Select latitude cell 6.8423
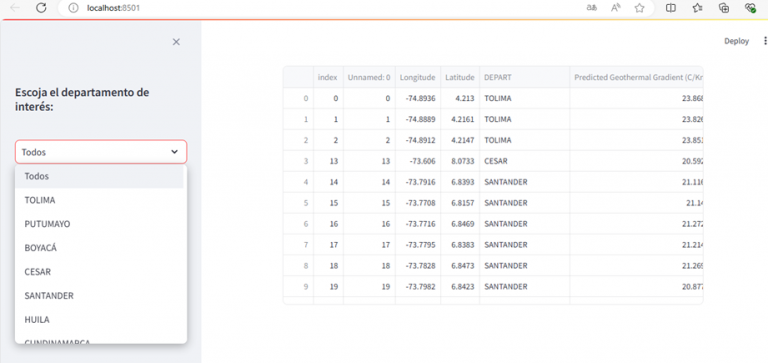The image size is (768, 363). tap(460, 287)
